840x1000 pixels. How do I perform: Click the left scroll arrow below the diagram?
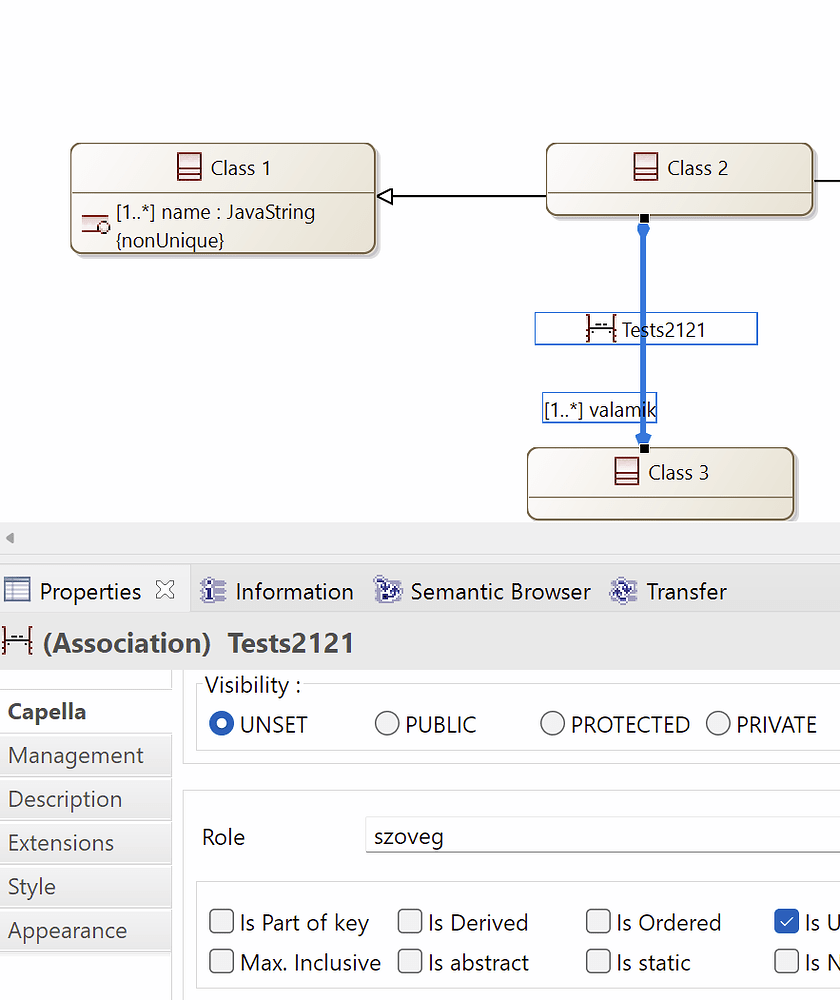click(9, 538)
